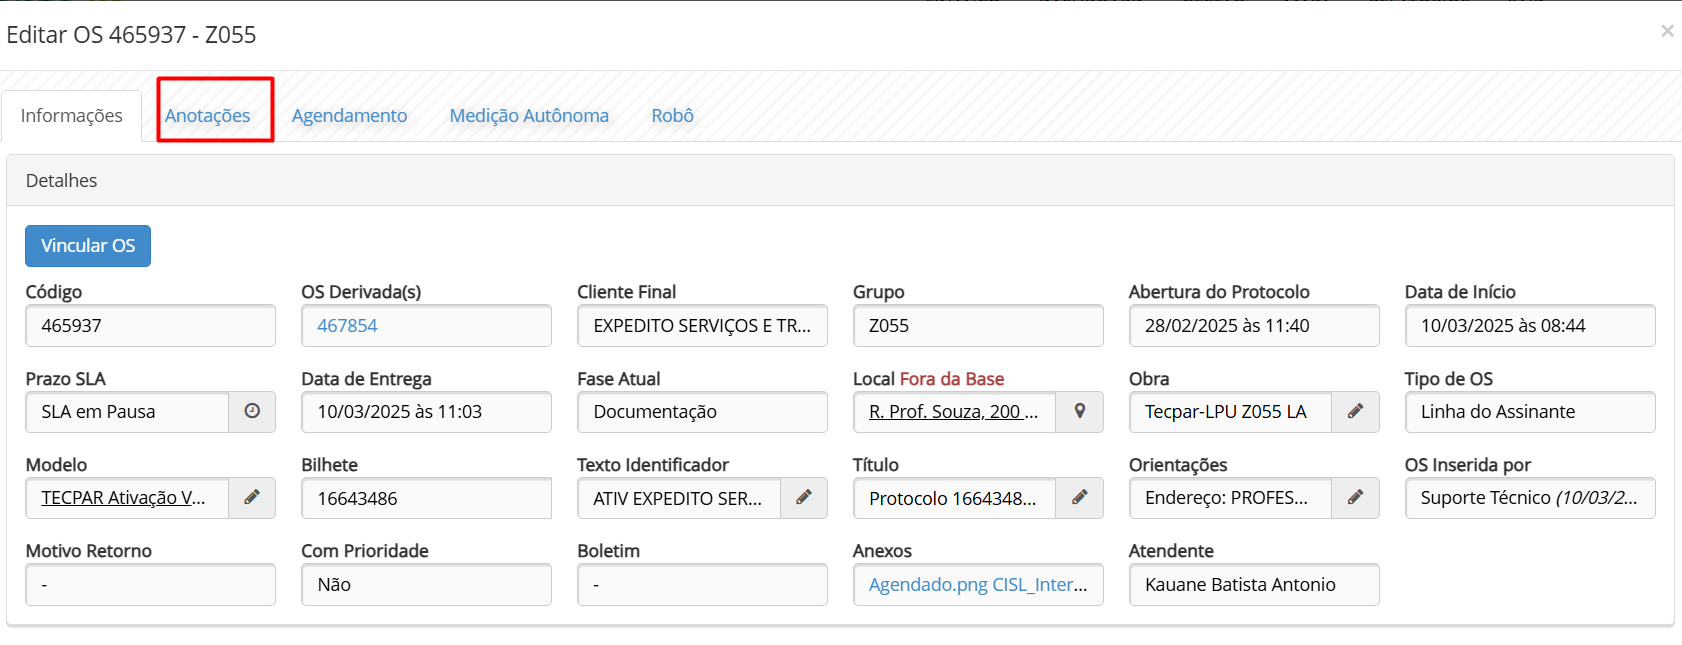Open derived OS 467854 link

[347, 325]
